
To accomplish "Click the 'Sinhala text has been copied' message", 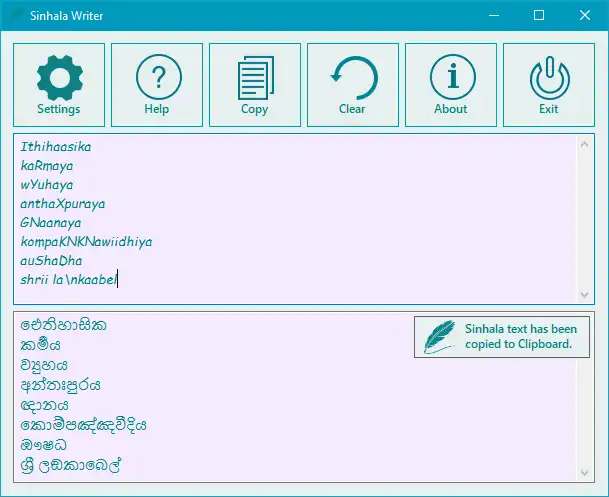I will point(520,336).
